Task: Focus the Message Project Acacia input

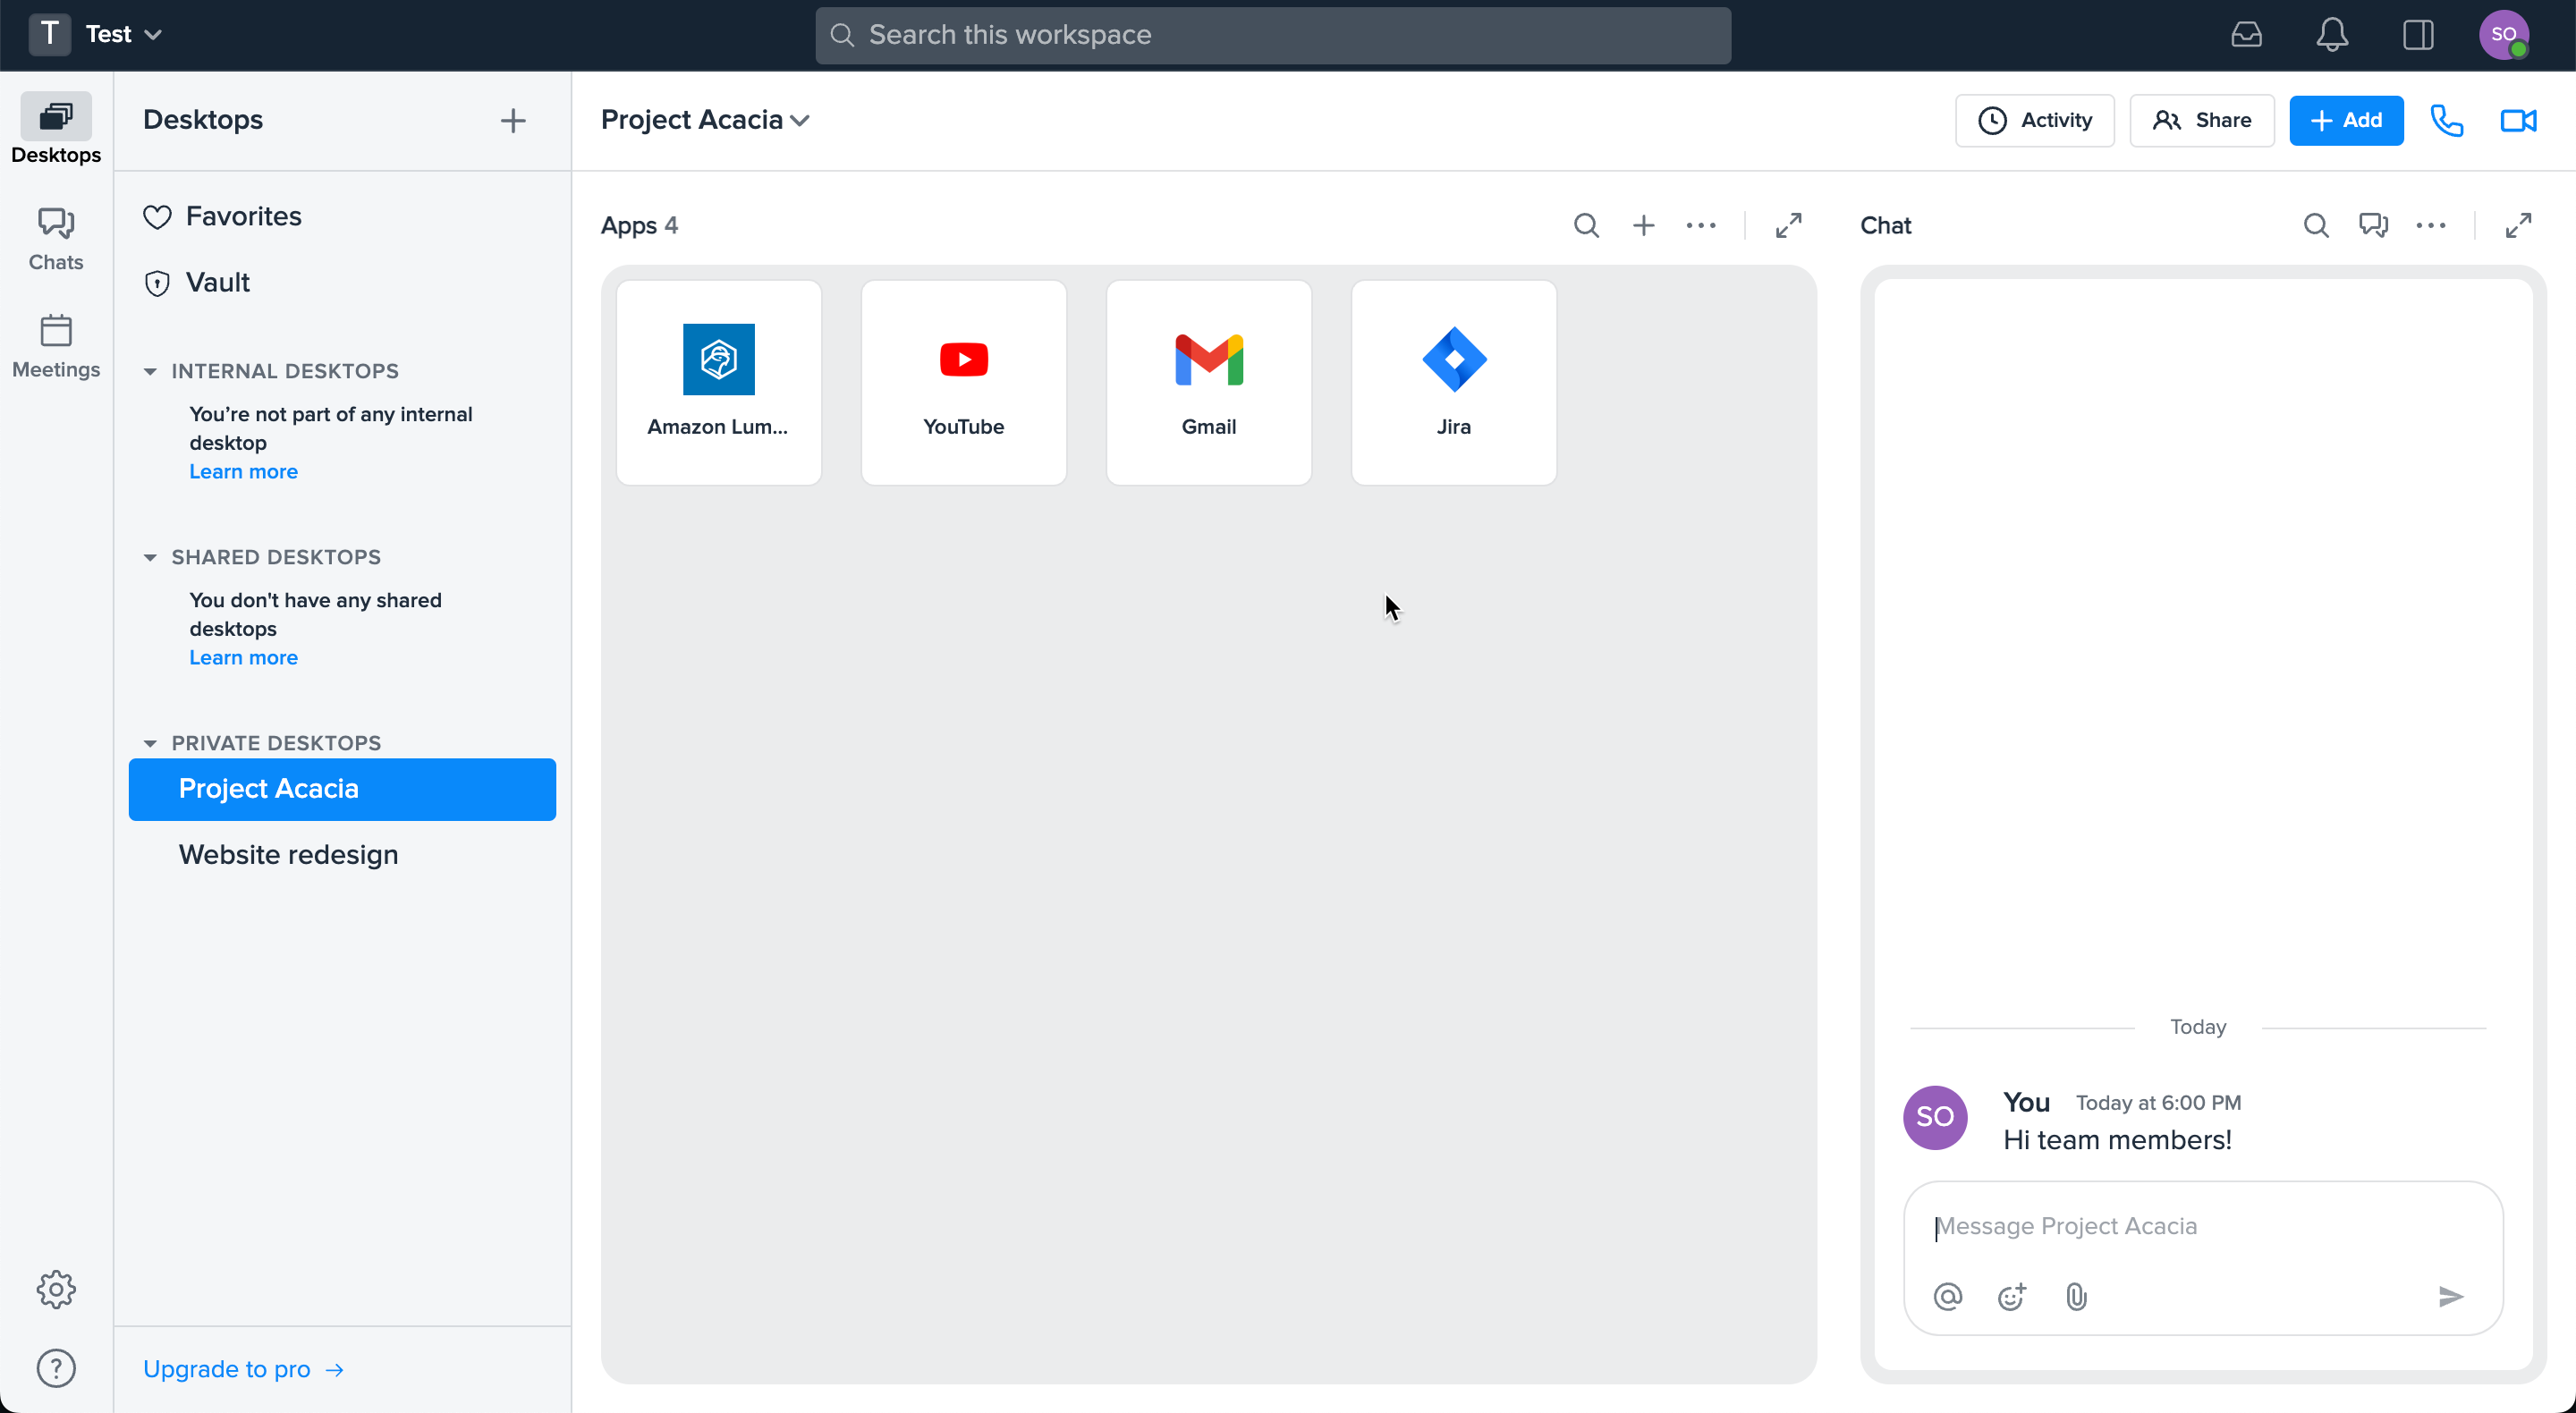Action: point(2203,1226)
